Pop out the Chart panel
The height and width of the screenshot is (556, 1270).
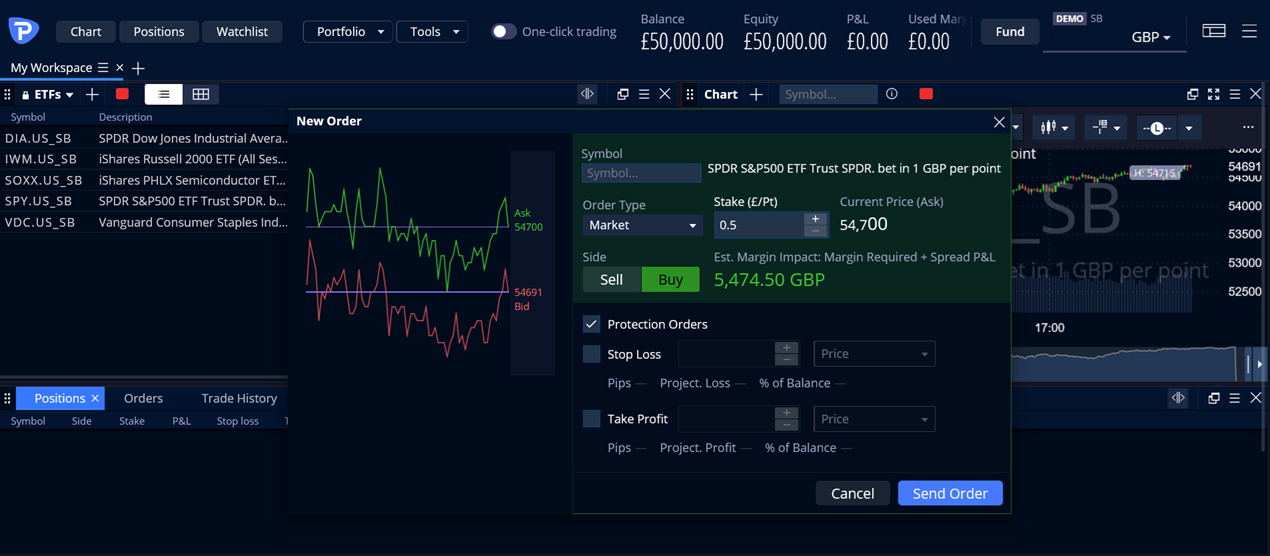click(x=1192, y=94)
